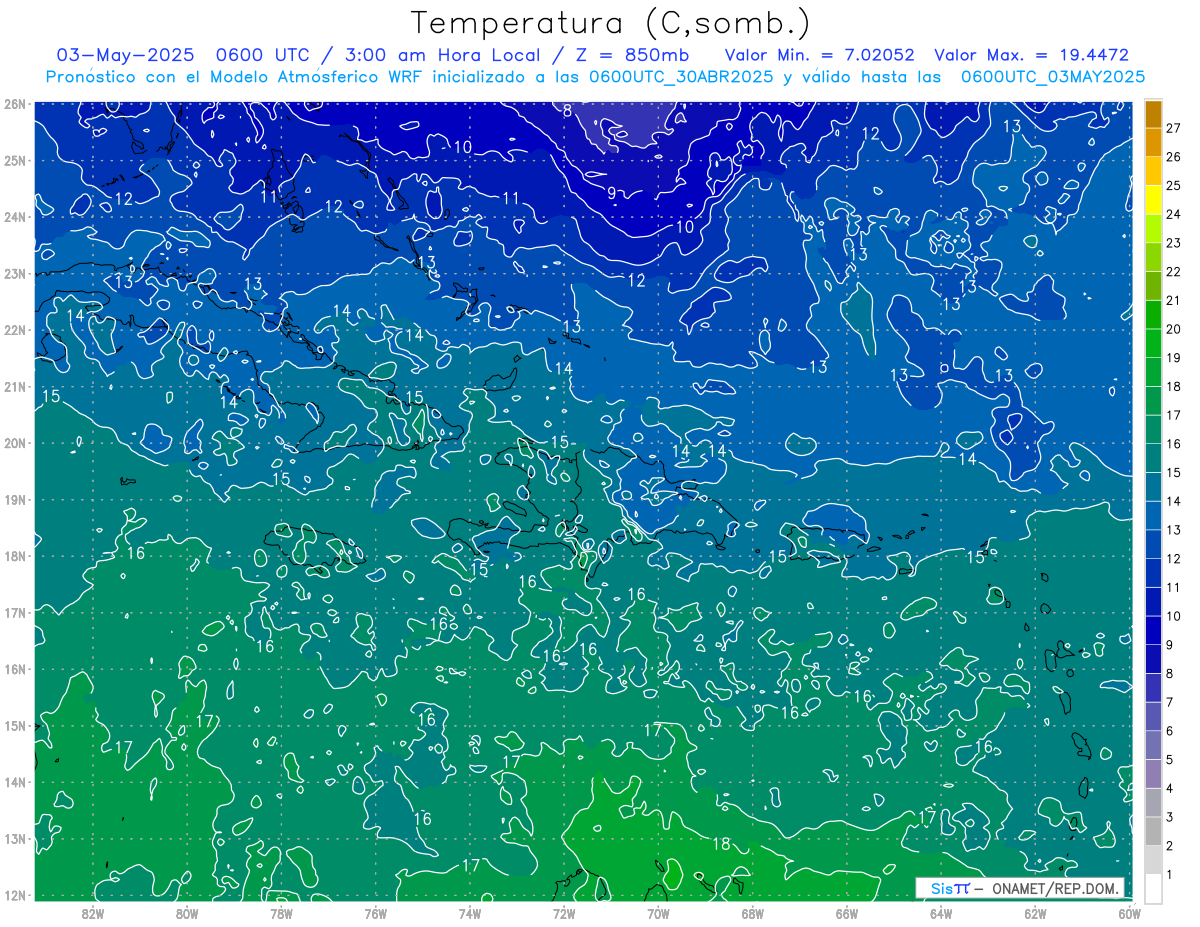Select the color scale label 21
The image size is (1200, 927).
click(x=1174, y=301)
